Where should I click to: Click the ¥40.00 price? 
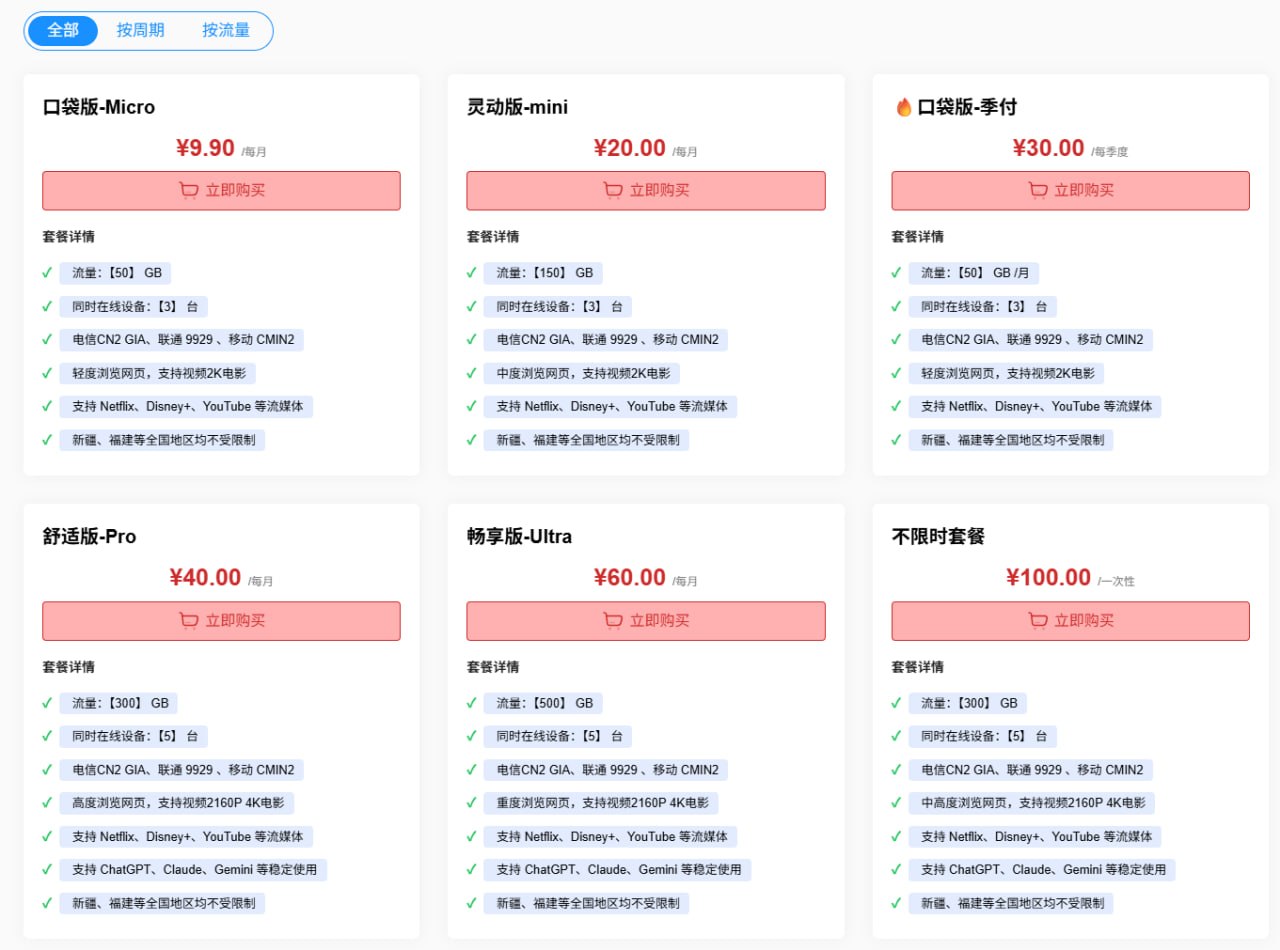[x=205, y=578]
